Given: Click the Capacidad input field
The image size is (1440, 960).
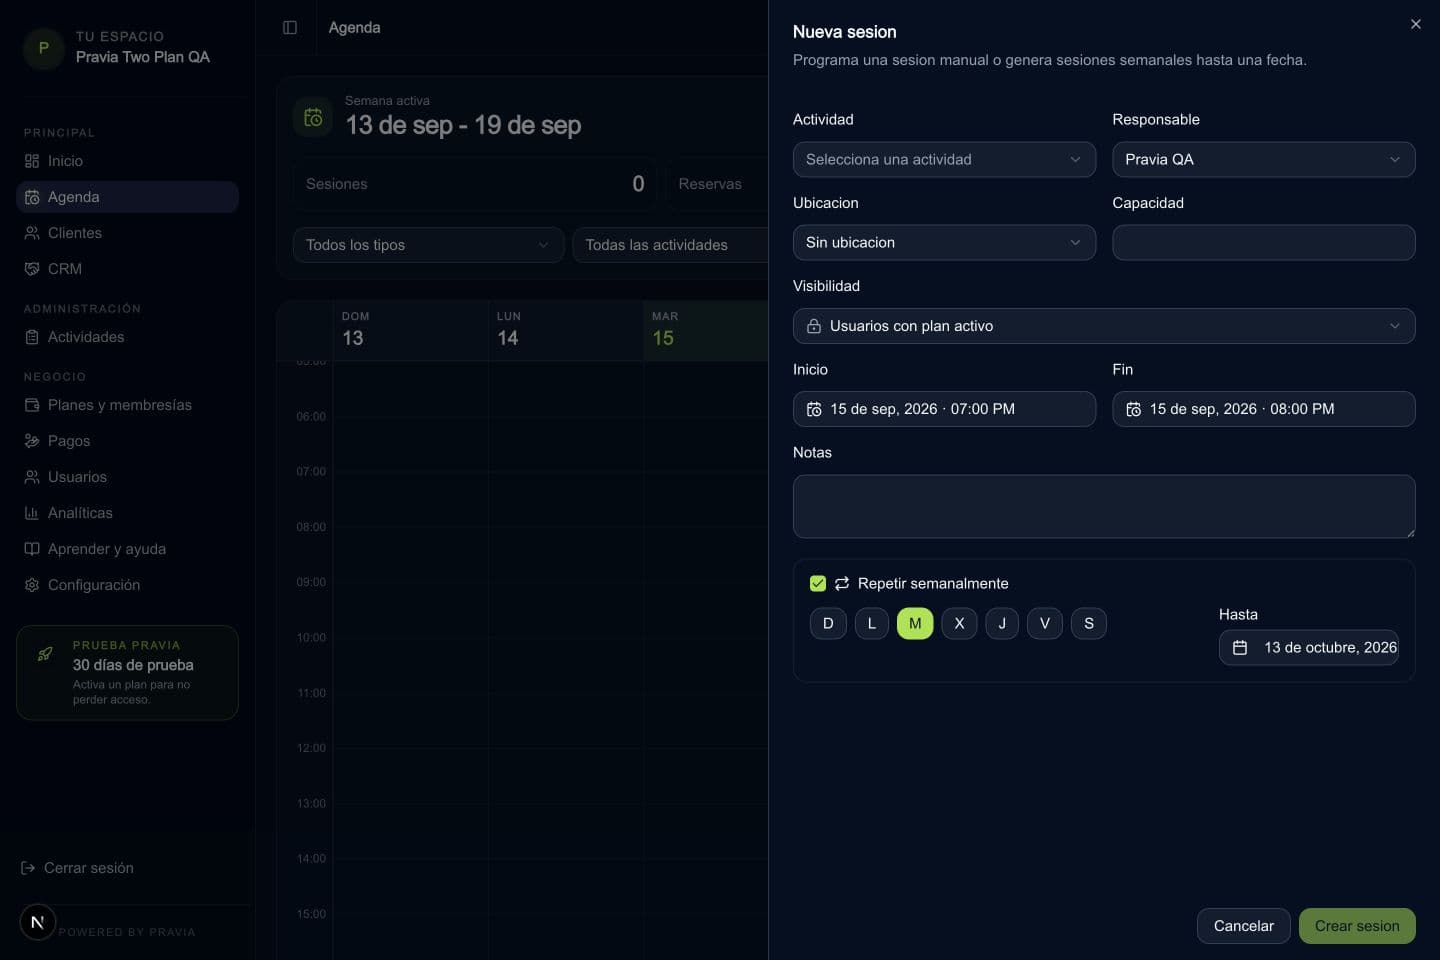Looking at the screenshot, I should tap(1264, 242).
